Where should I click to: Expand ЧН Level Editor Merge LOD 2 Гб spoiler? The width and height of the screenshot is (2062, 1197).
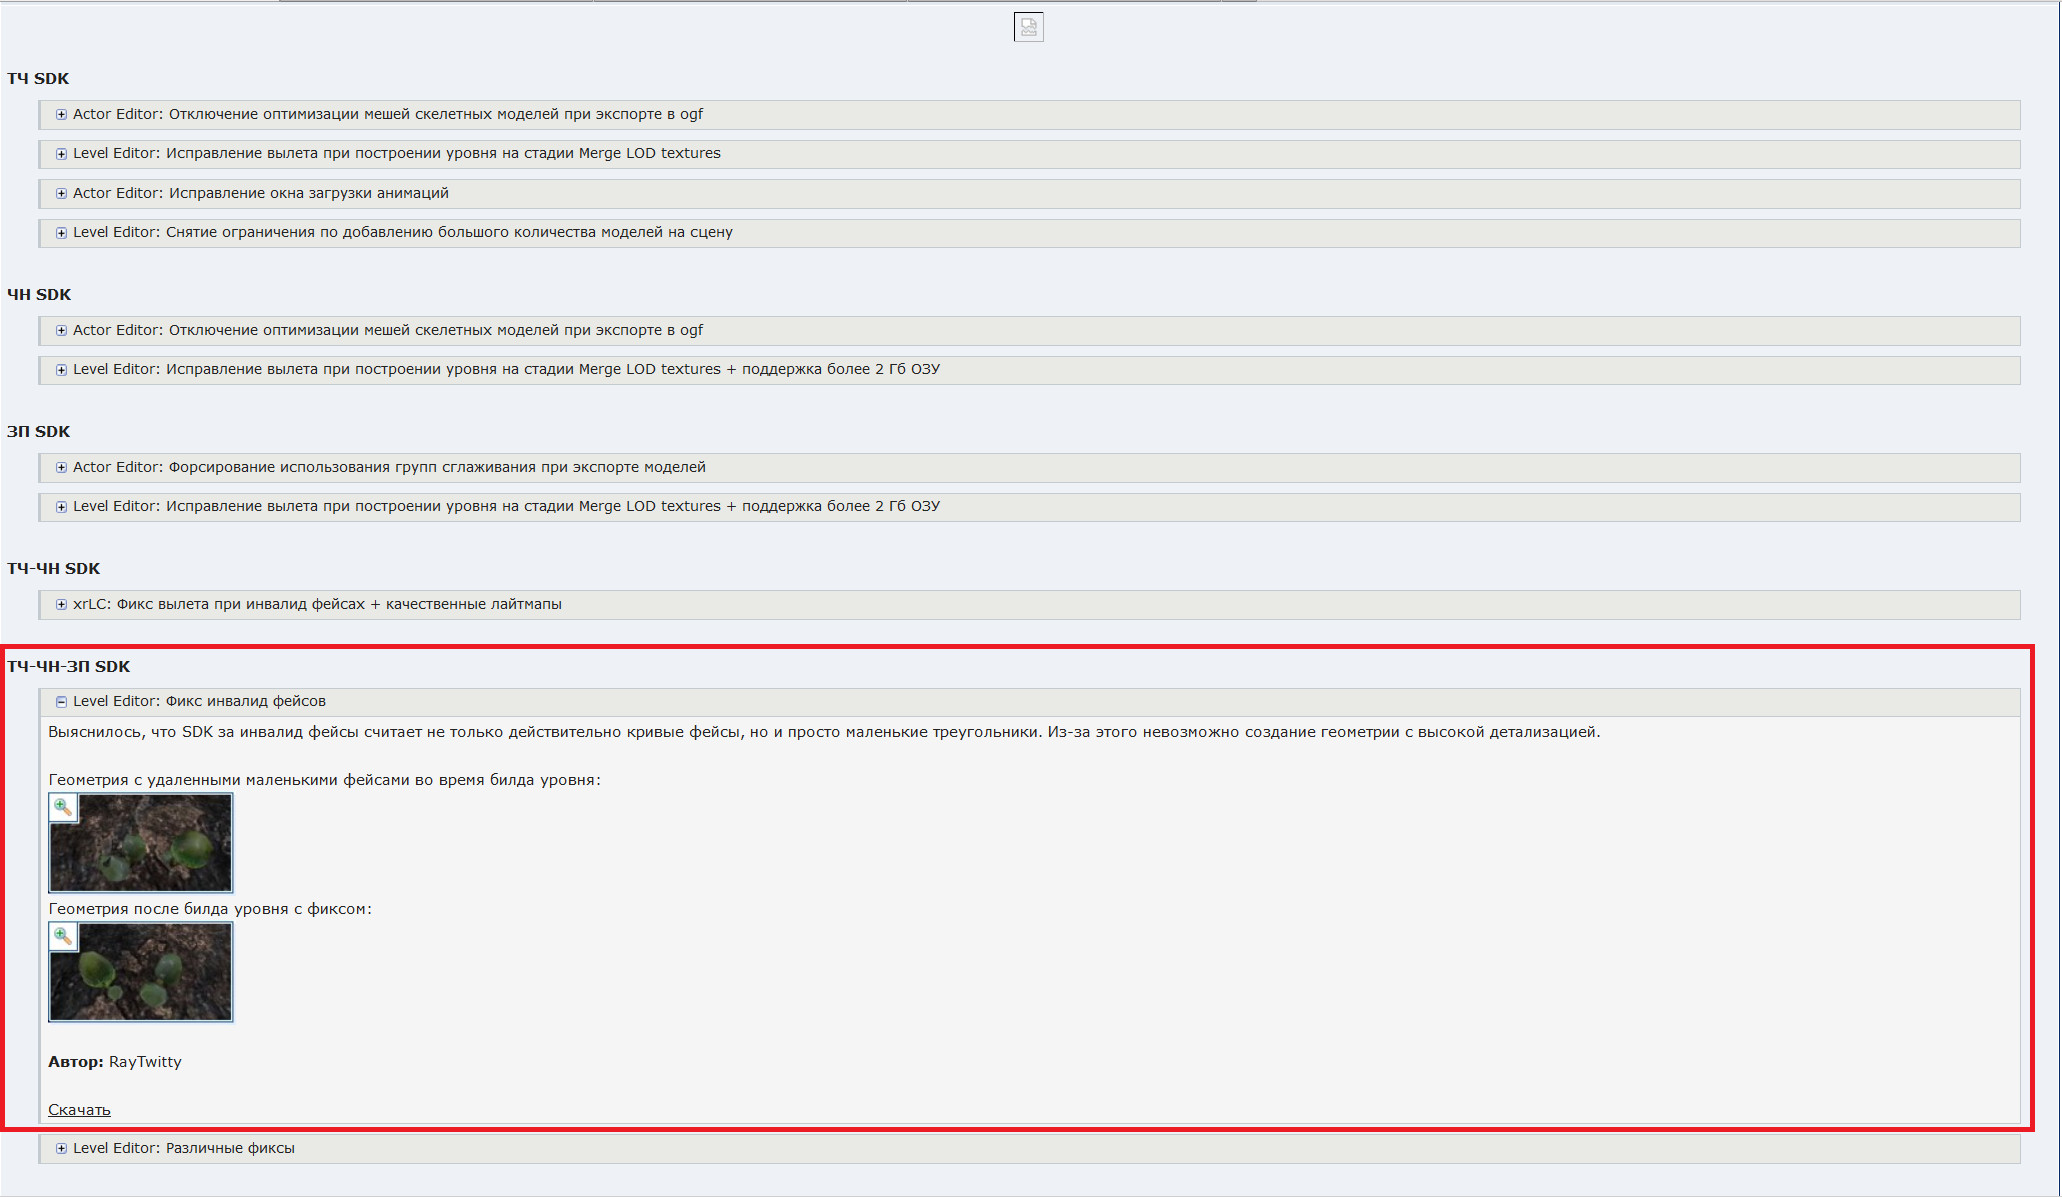1029,370
